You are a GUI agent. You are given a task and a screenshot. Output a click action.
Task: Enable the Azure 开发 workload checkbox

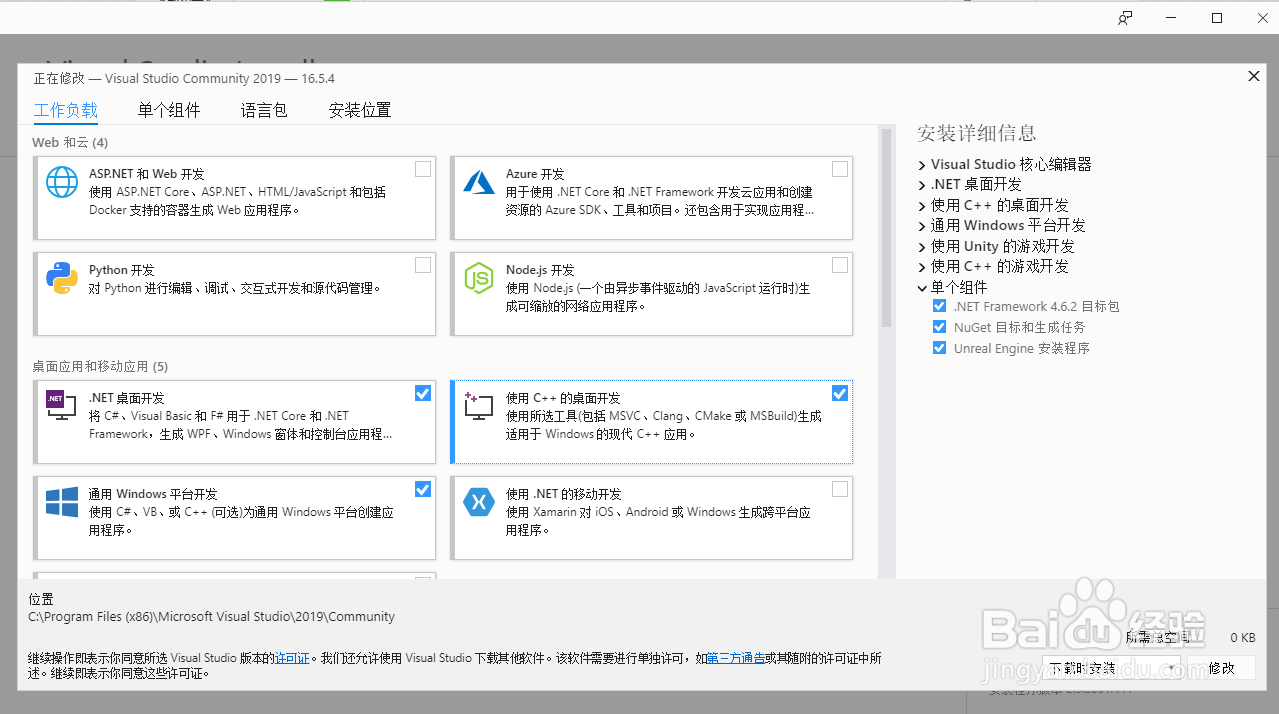[x=840, y=169]
